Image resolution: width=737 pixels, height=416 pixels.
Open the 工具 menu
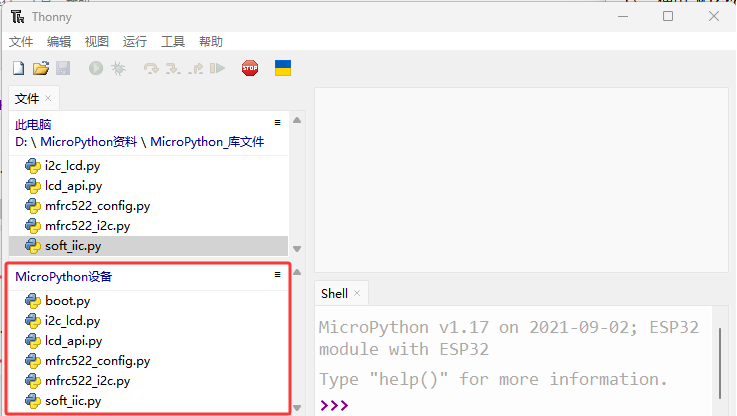173,42
